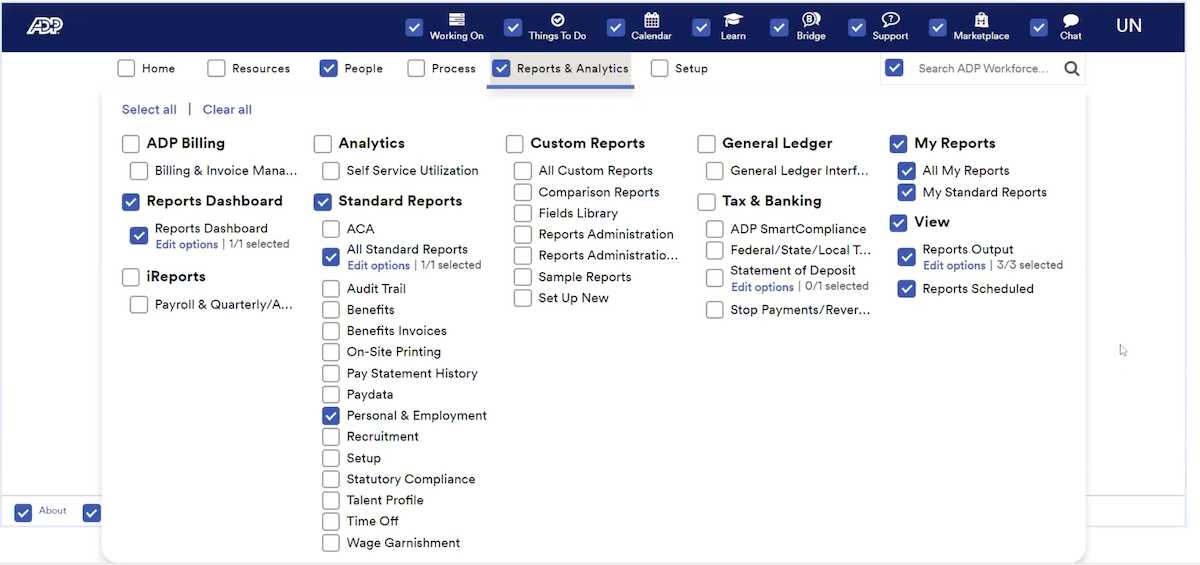Uncheck the Personal & Employment checkbox
This screenshot has height=565, width=1200.
pos(331,415)
